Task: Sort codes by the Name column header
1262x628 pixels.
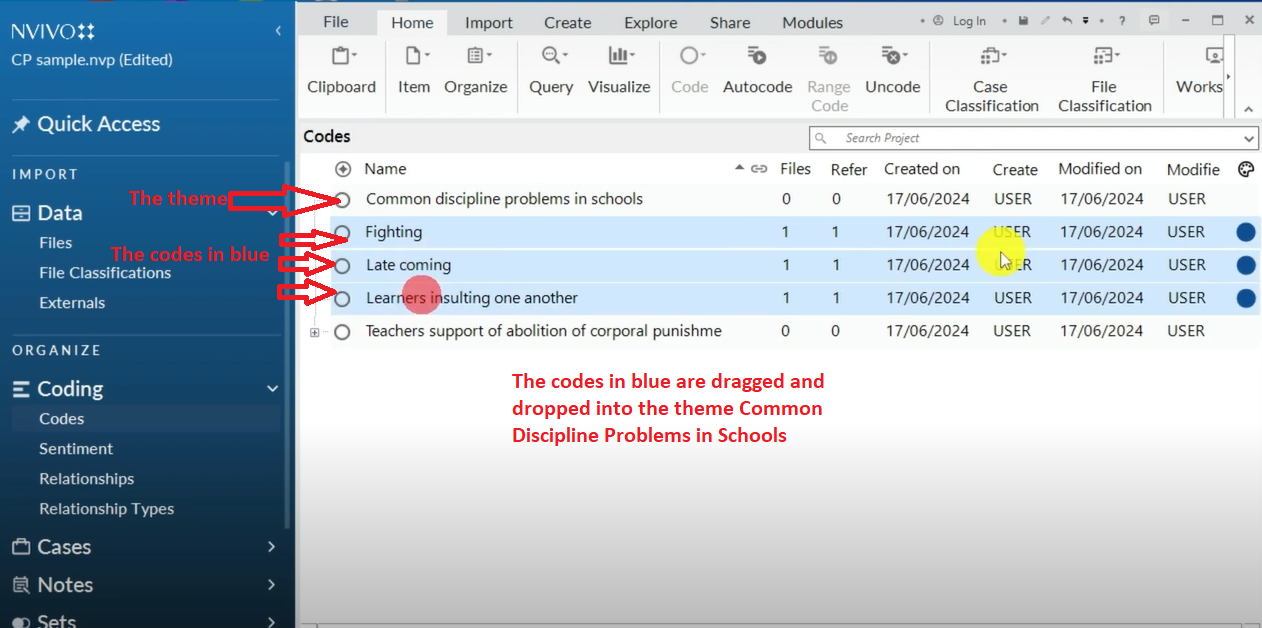Action: pyautogui.click(x=385, y=169)
